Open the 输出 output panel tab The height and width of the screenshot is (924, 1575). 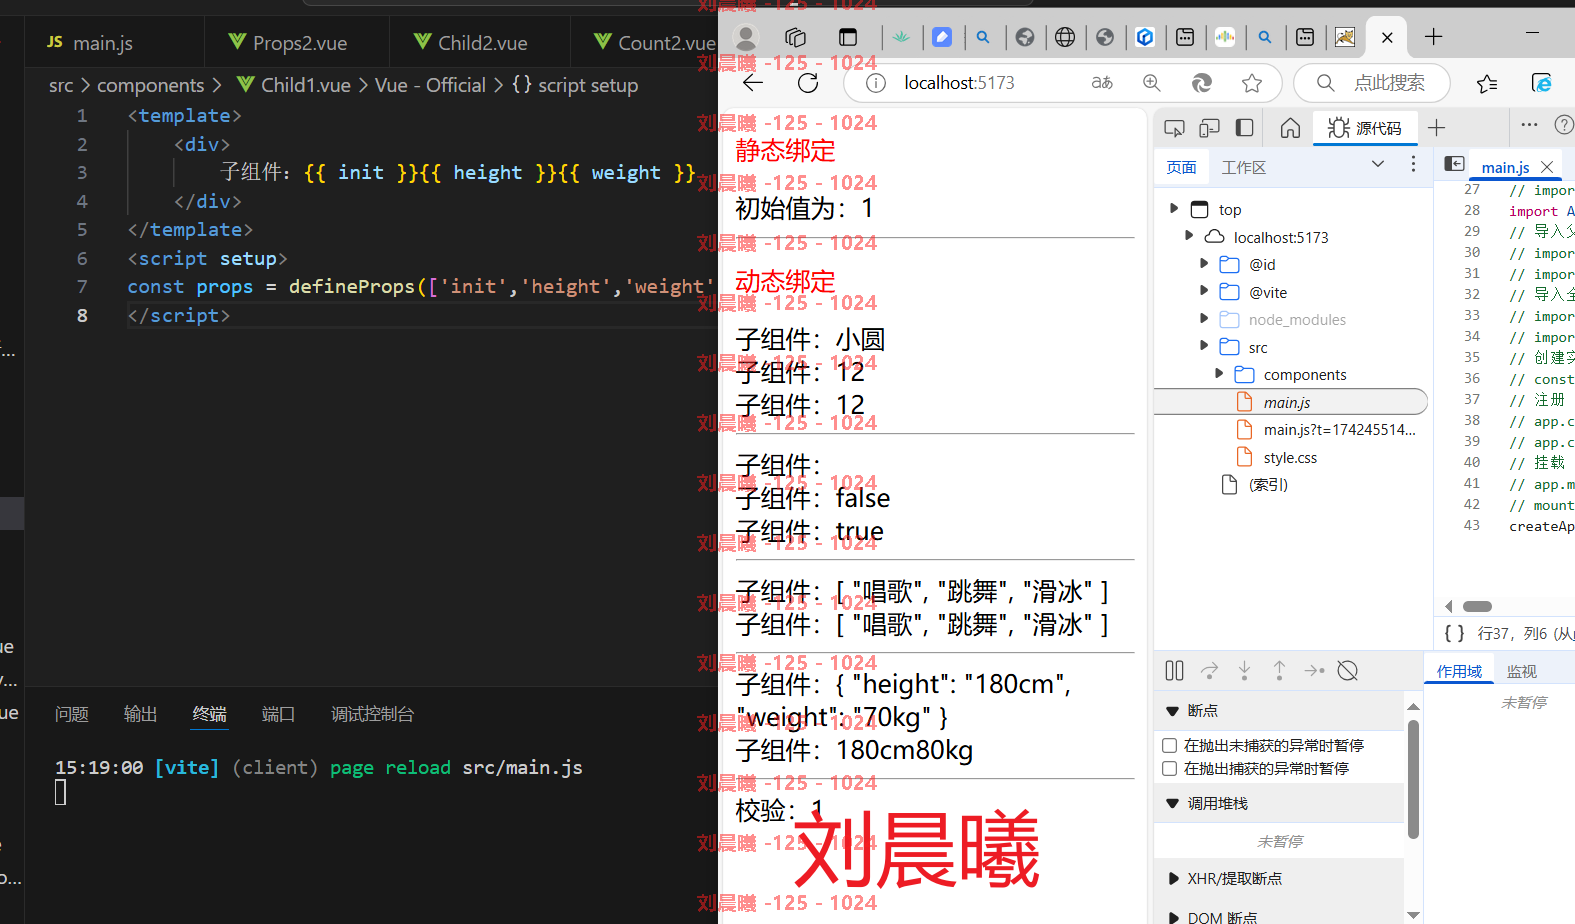140,714
